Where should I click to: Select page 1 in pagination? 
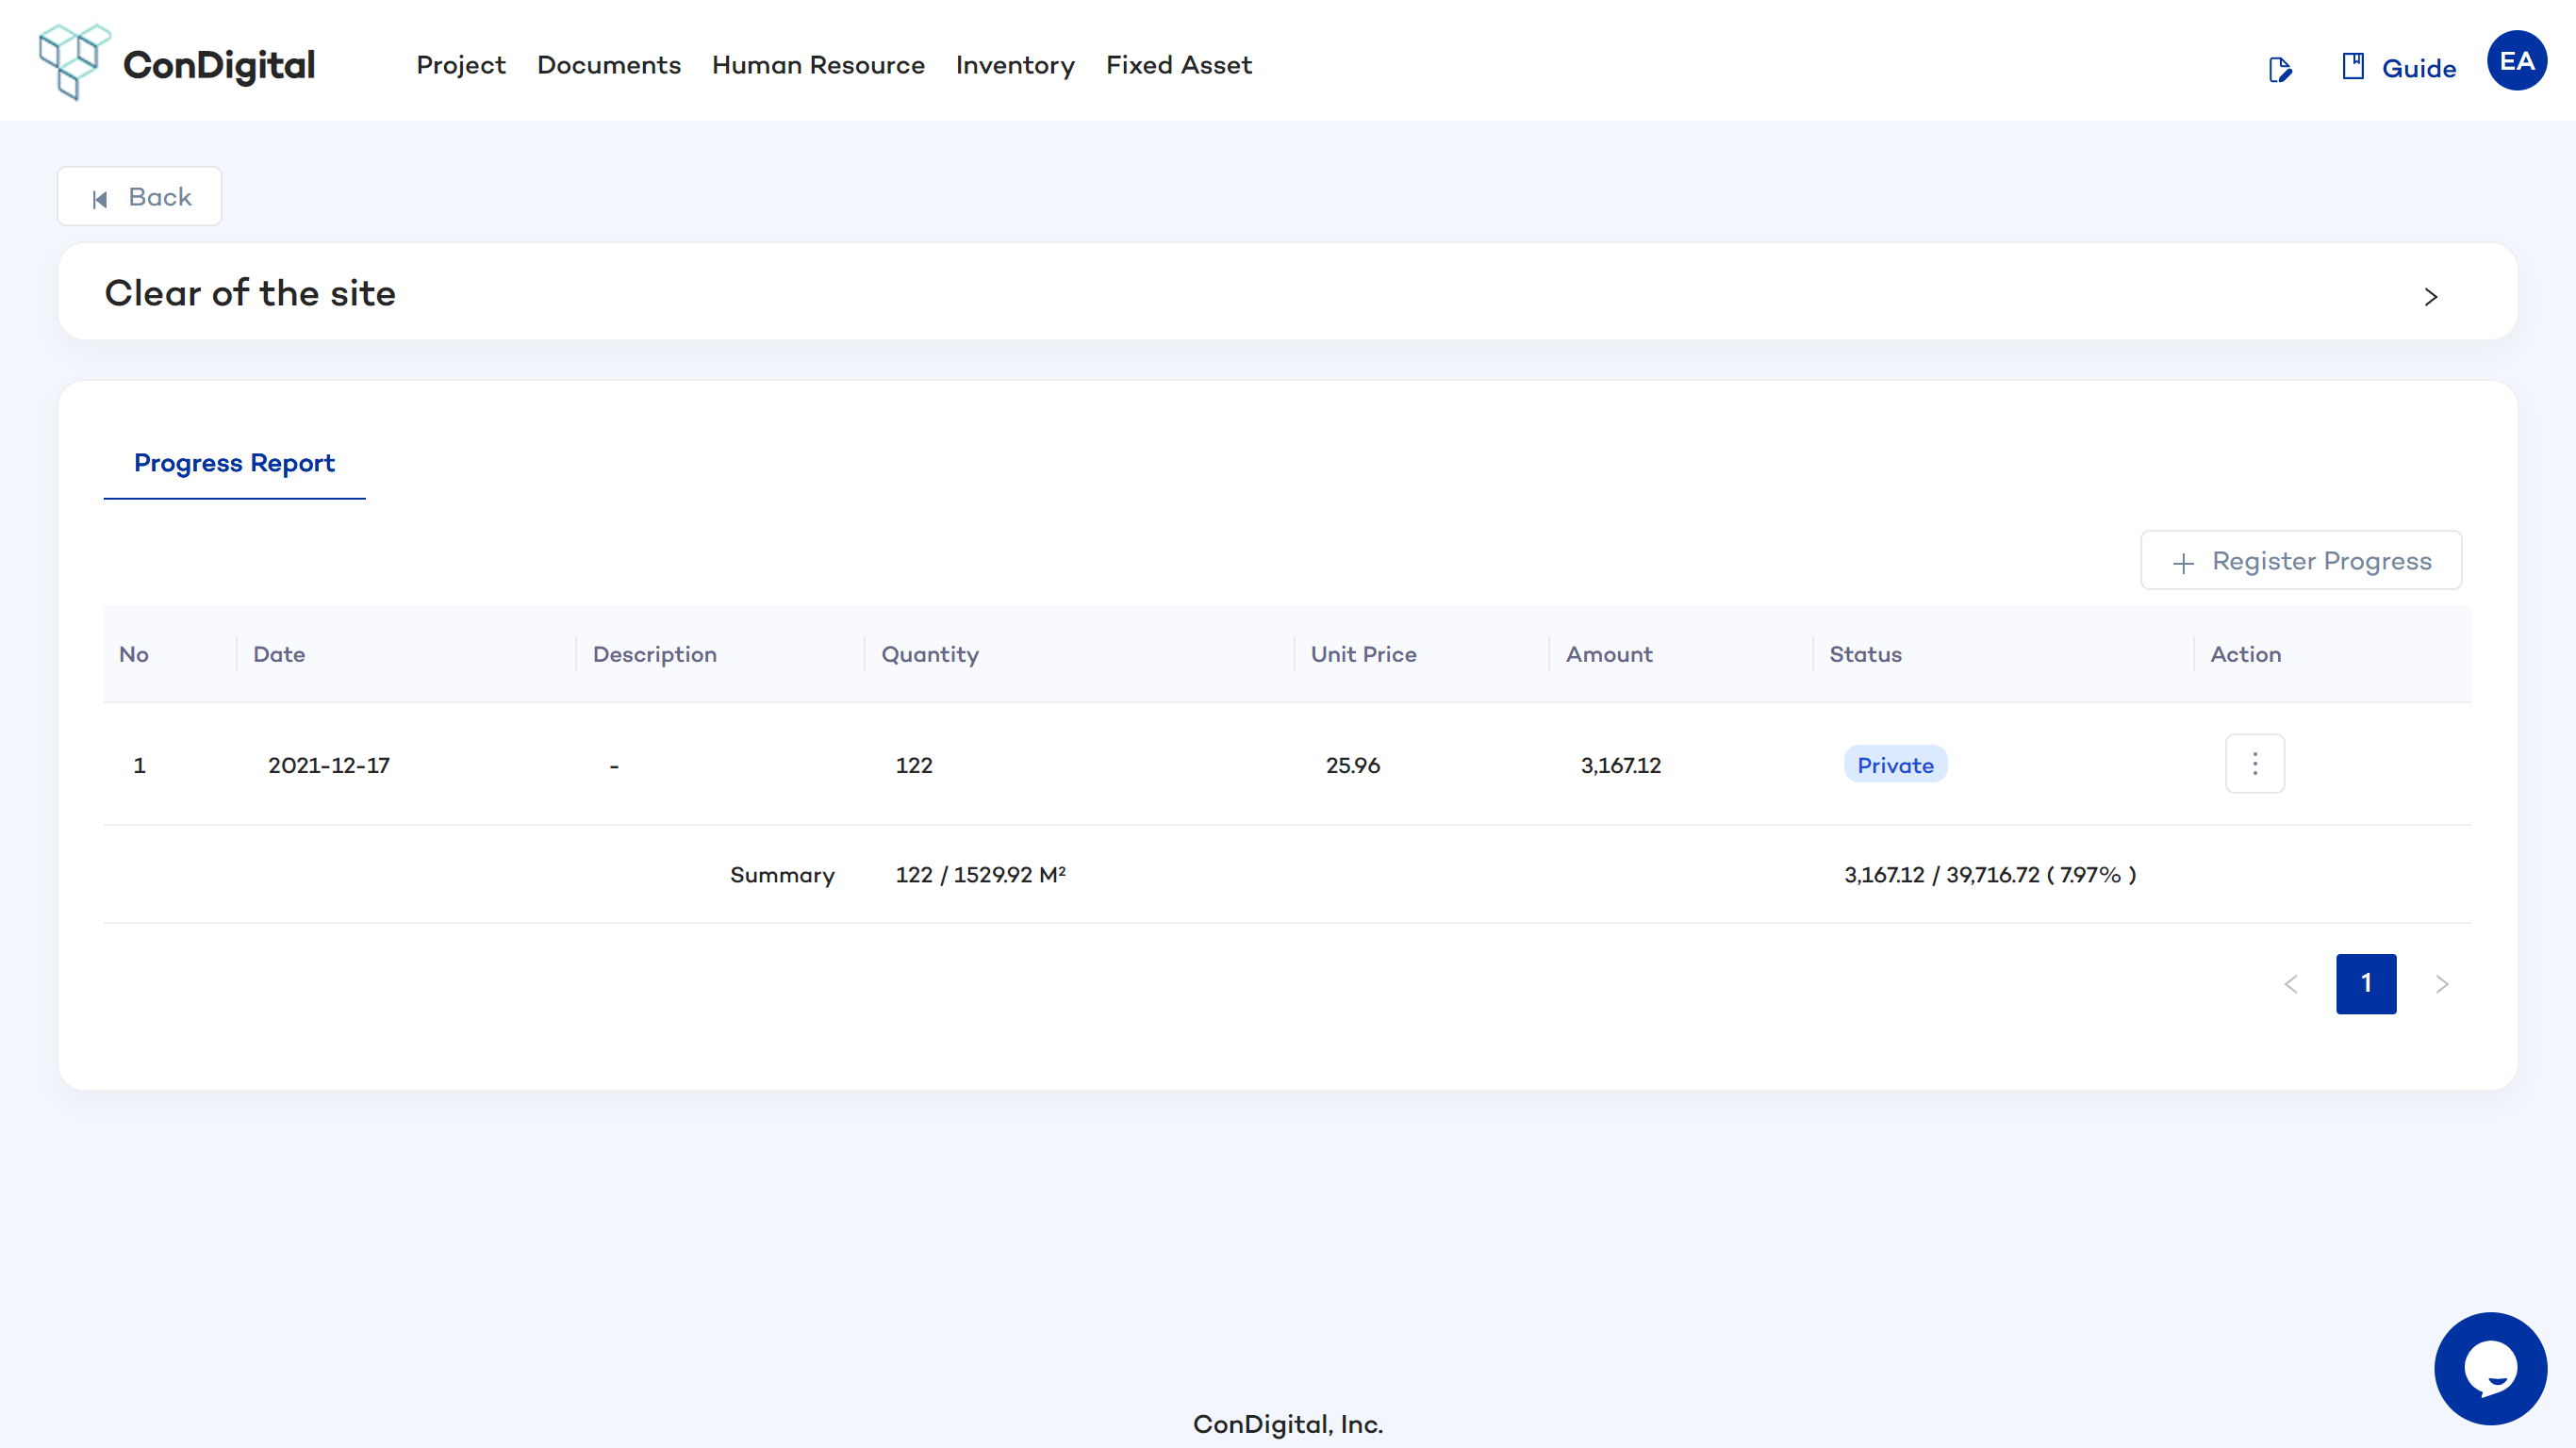(x=2365, y=984)
